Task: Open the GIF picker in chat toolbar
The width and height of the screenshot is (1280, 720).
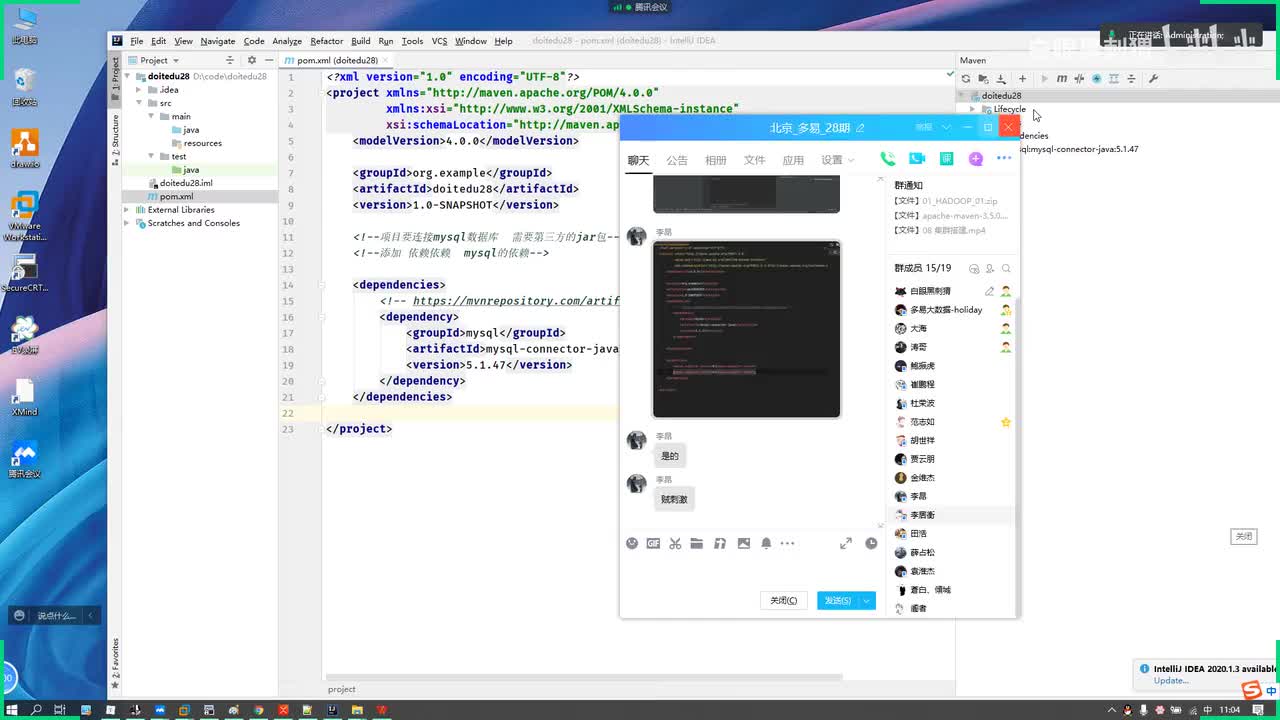Action: pyautogui.click(x=653, y=543)
